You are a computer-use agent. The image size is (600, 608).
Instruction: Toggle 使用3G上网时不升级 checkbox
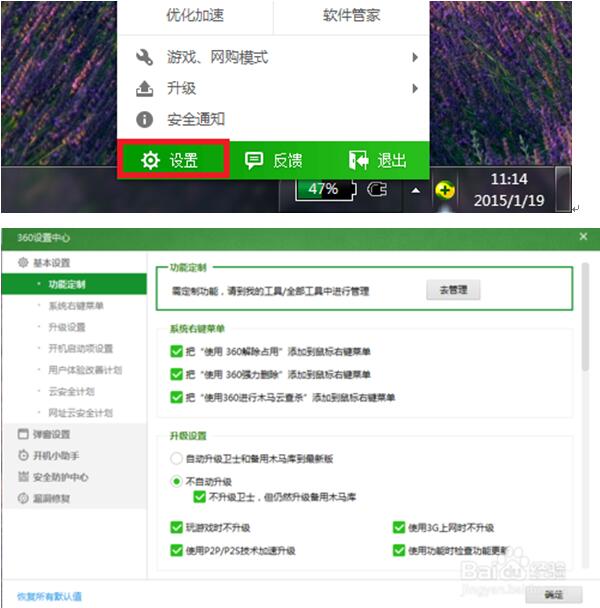click(x=399, y=527)
